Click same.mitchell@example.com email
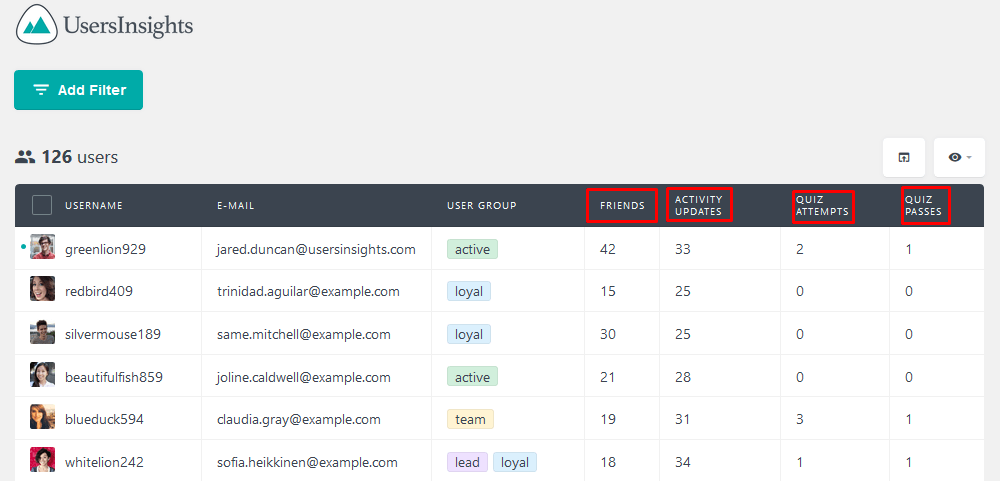This screenshot has height=481, width=1000. coord(304,334)
